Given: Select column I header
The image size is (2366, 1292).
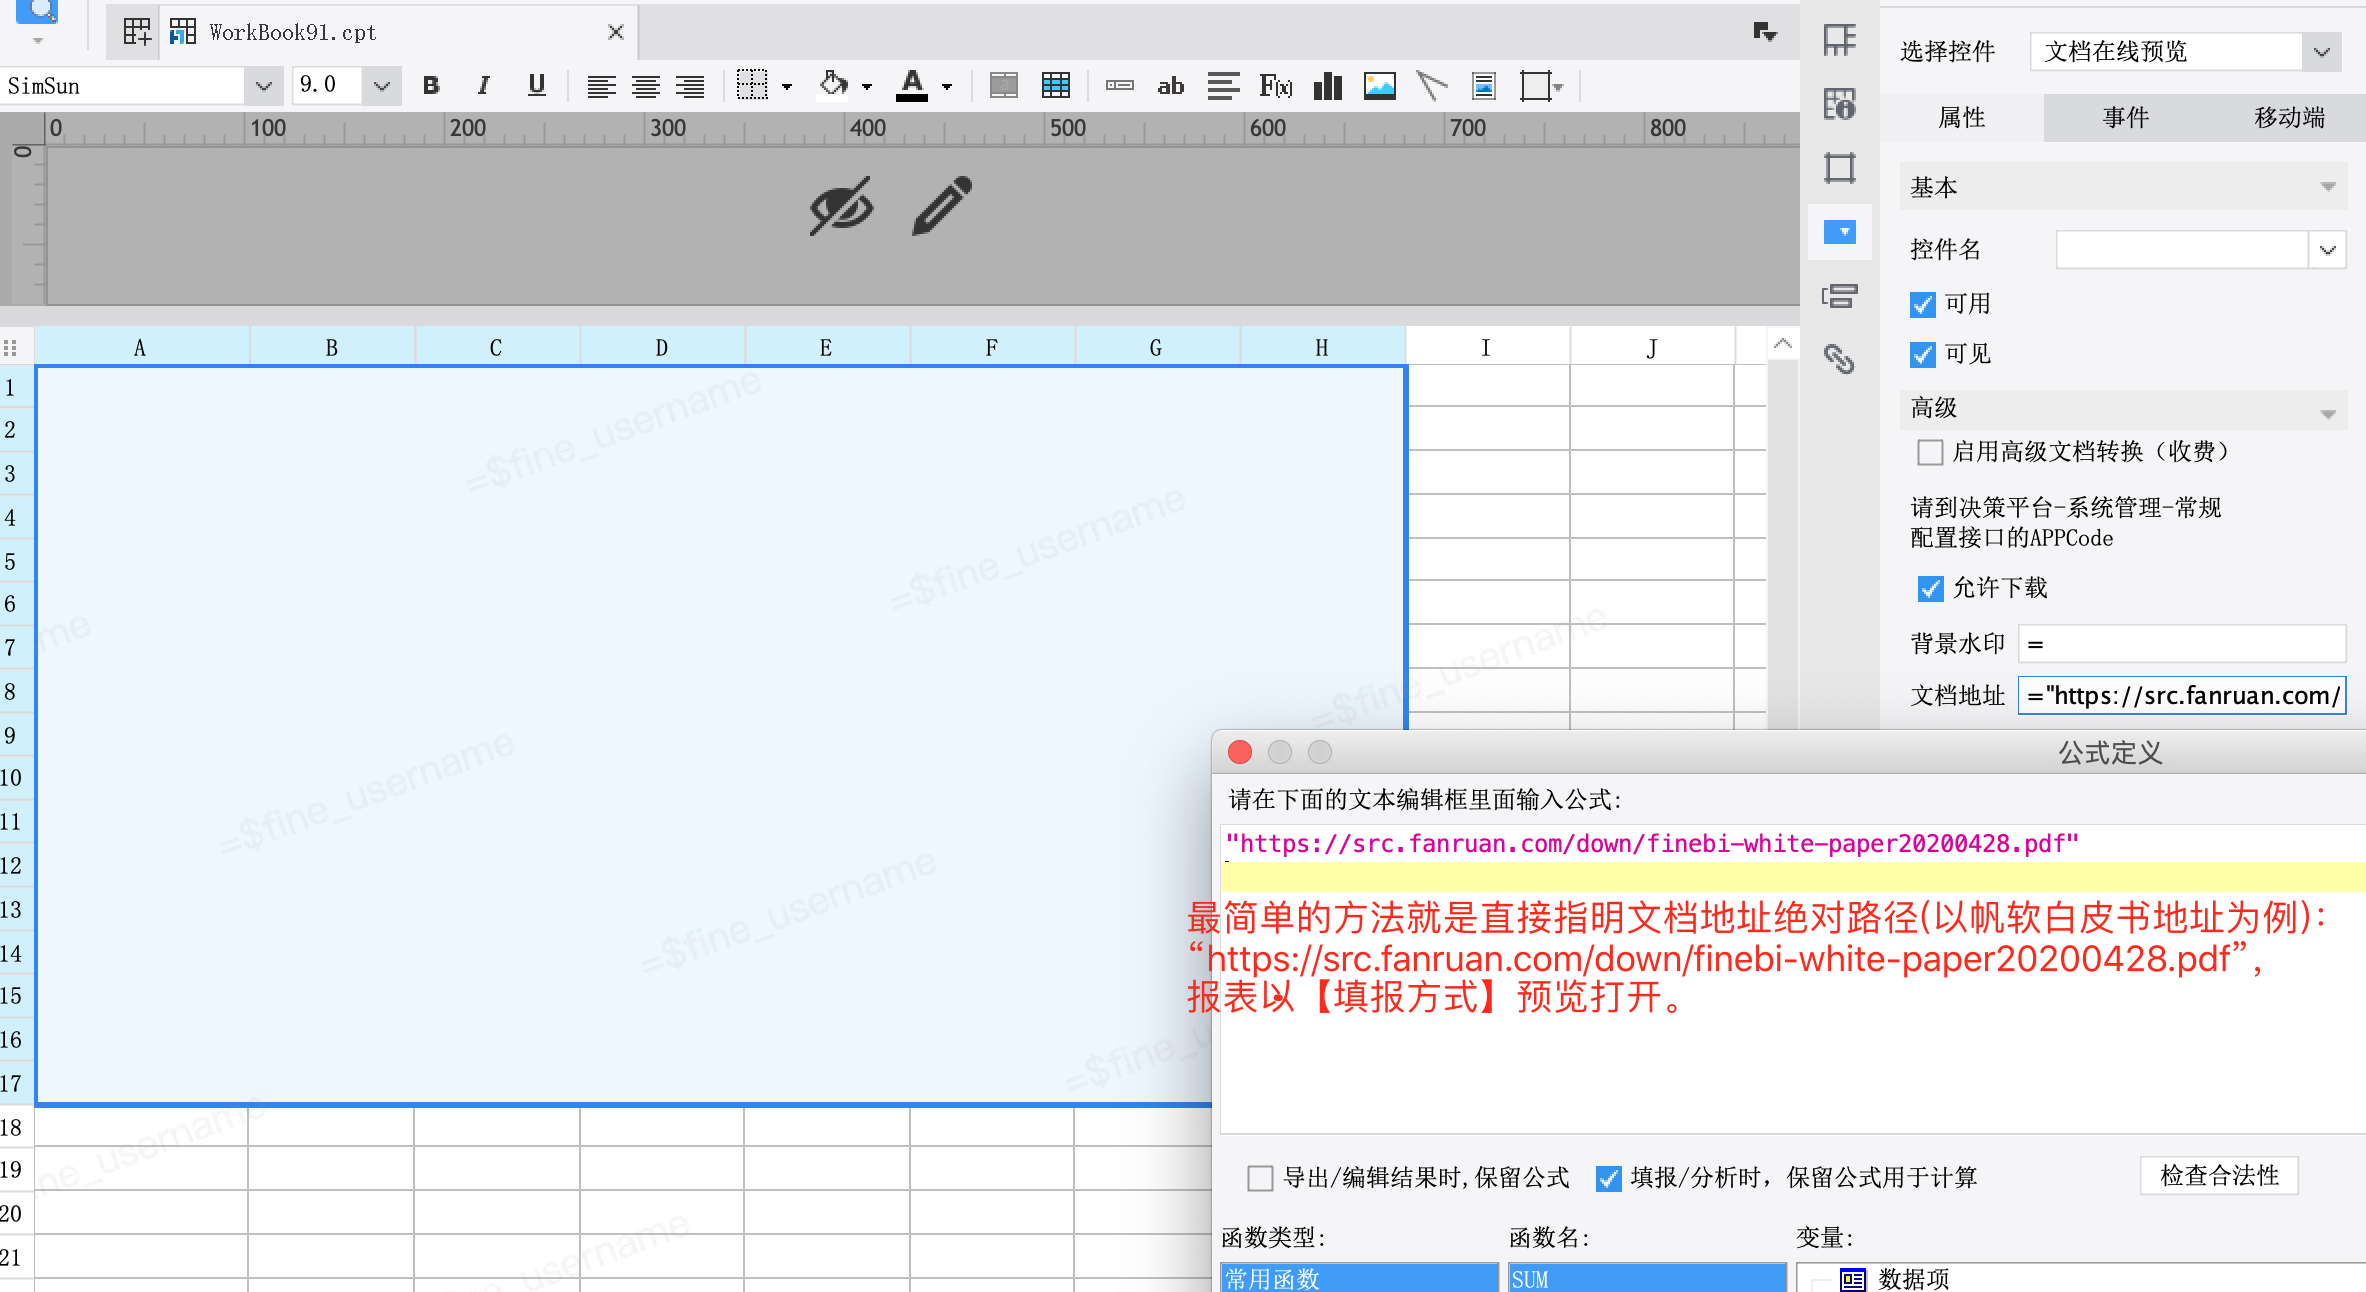Looking at the screenshot, I should (x=1486, y=347).
